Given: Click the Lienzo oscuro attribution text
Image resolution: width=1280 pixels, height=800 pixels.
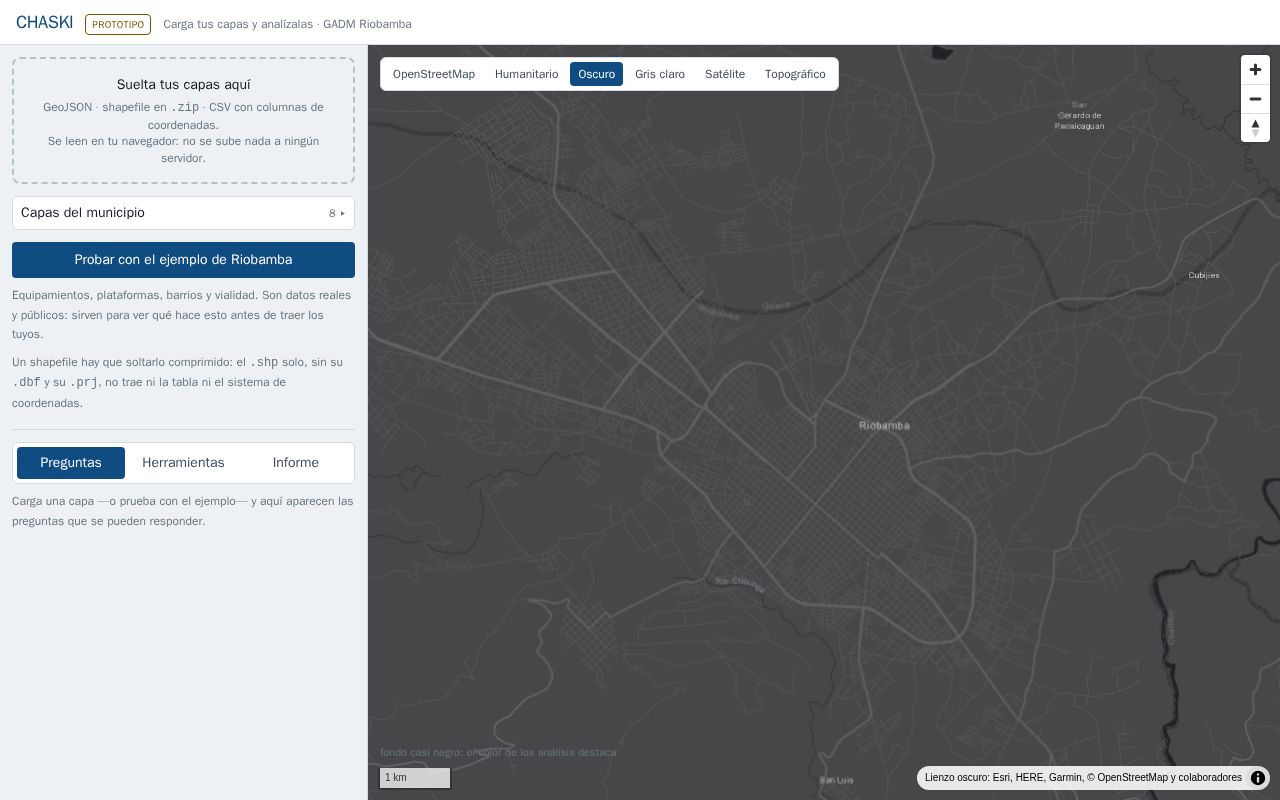Looking at the screenshot, I should pyautogui.click(x=1083, y=778).
